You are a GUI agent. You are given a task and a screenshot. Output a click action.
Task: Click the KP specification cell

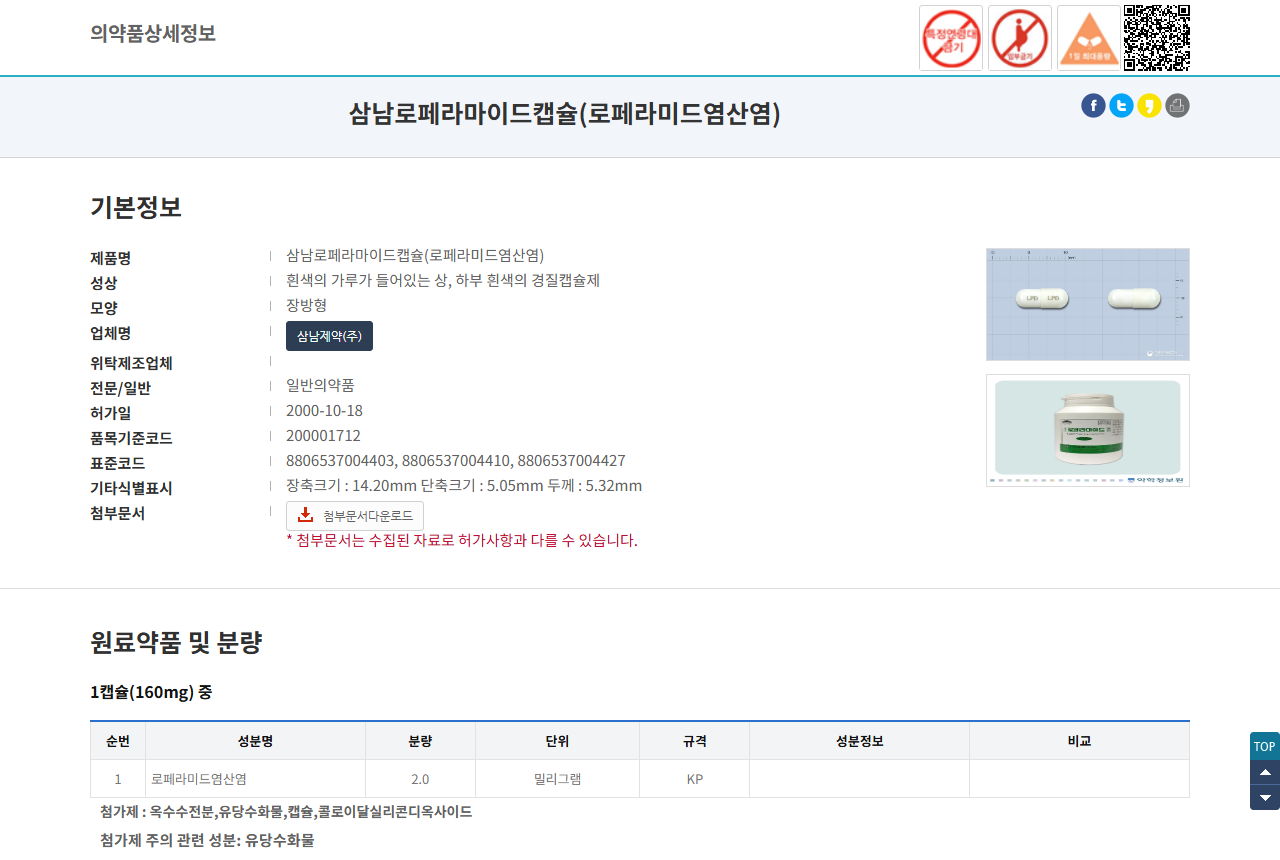[x=695, y=779]
